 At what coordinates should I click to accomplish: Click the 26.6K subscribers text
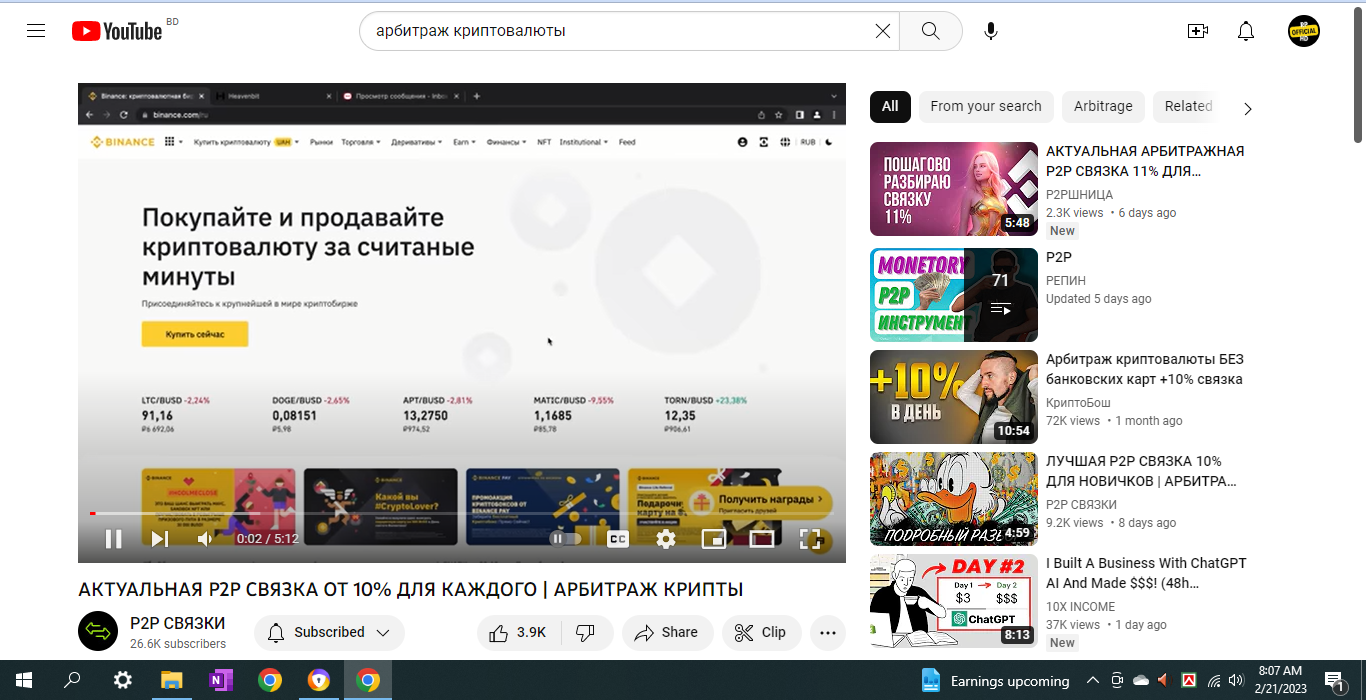click(x=178, y=644)
